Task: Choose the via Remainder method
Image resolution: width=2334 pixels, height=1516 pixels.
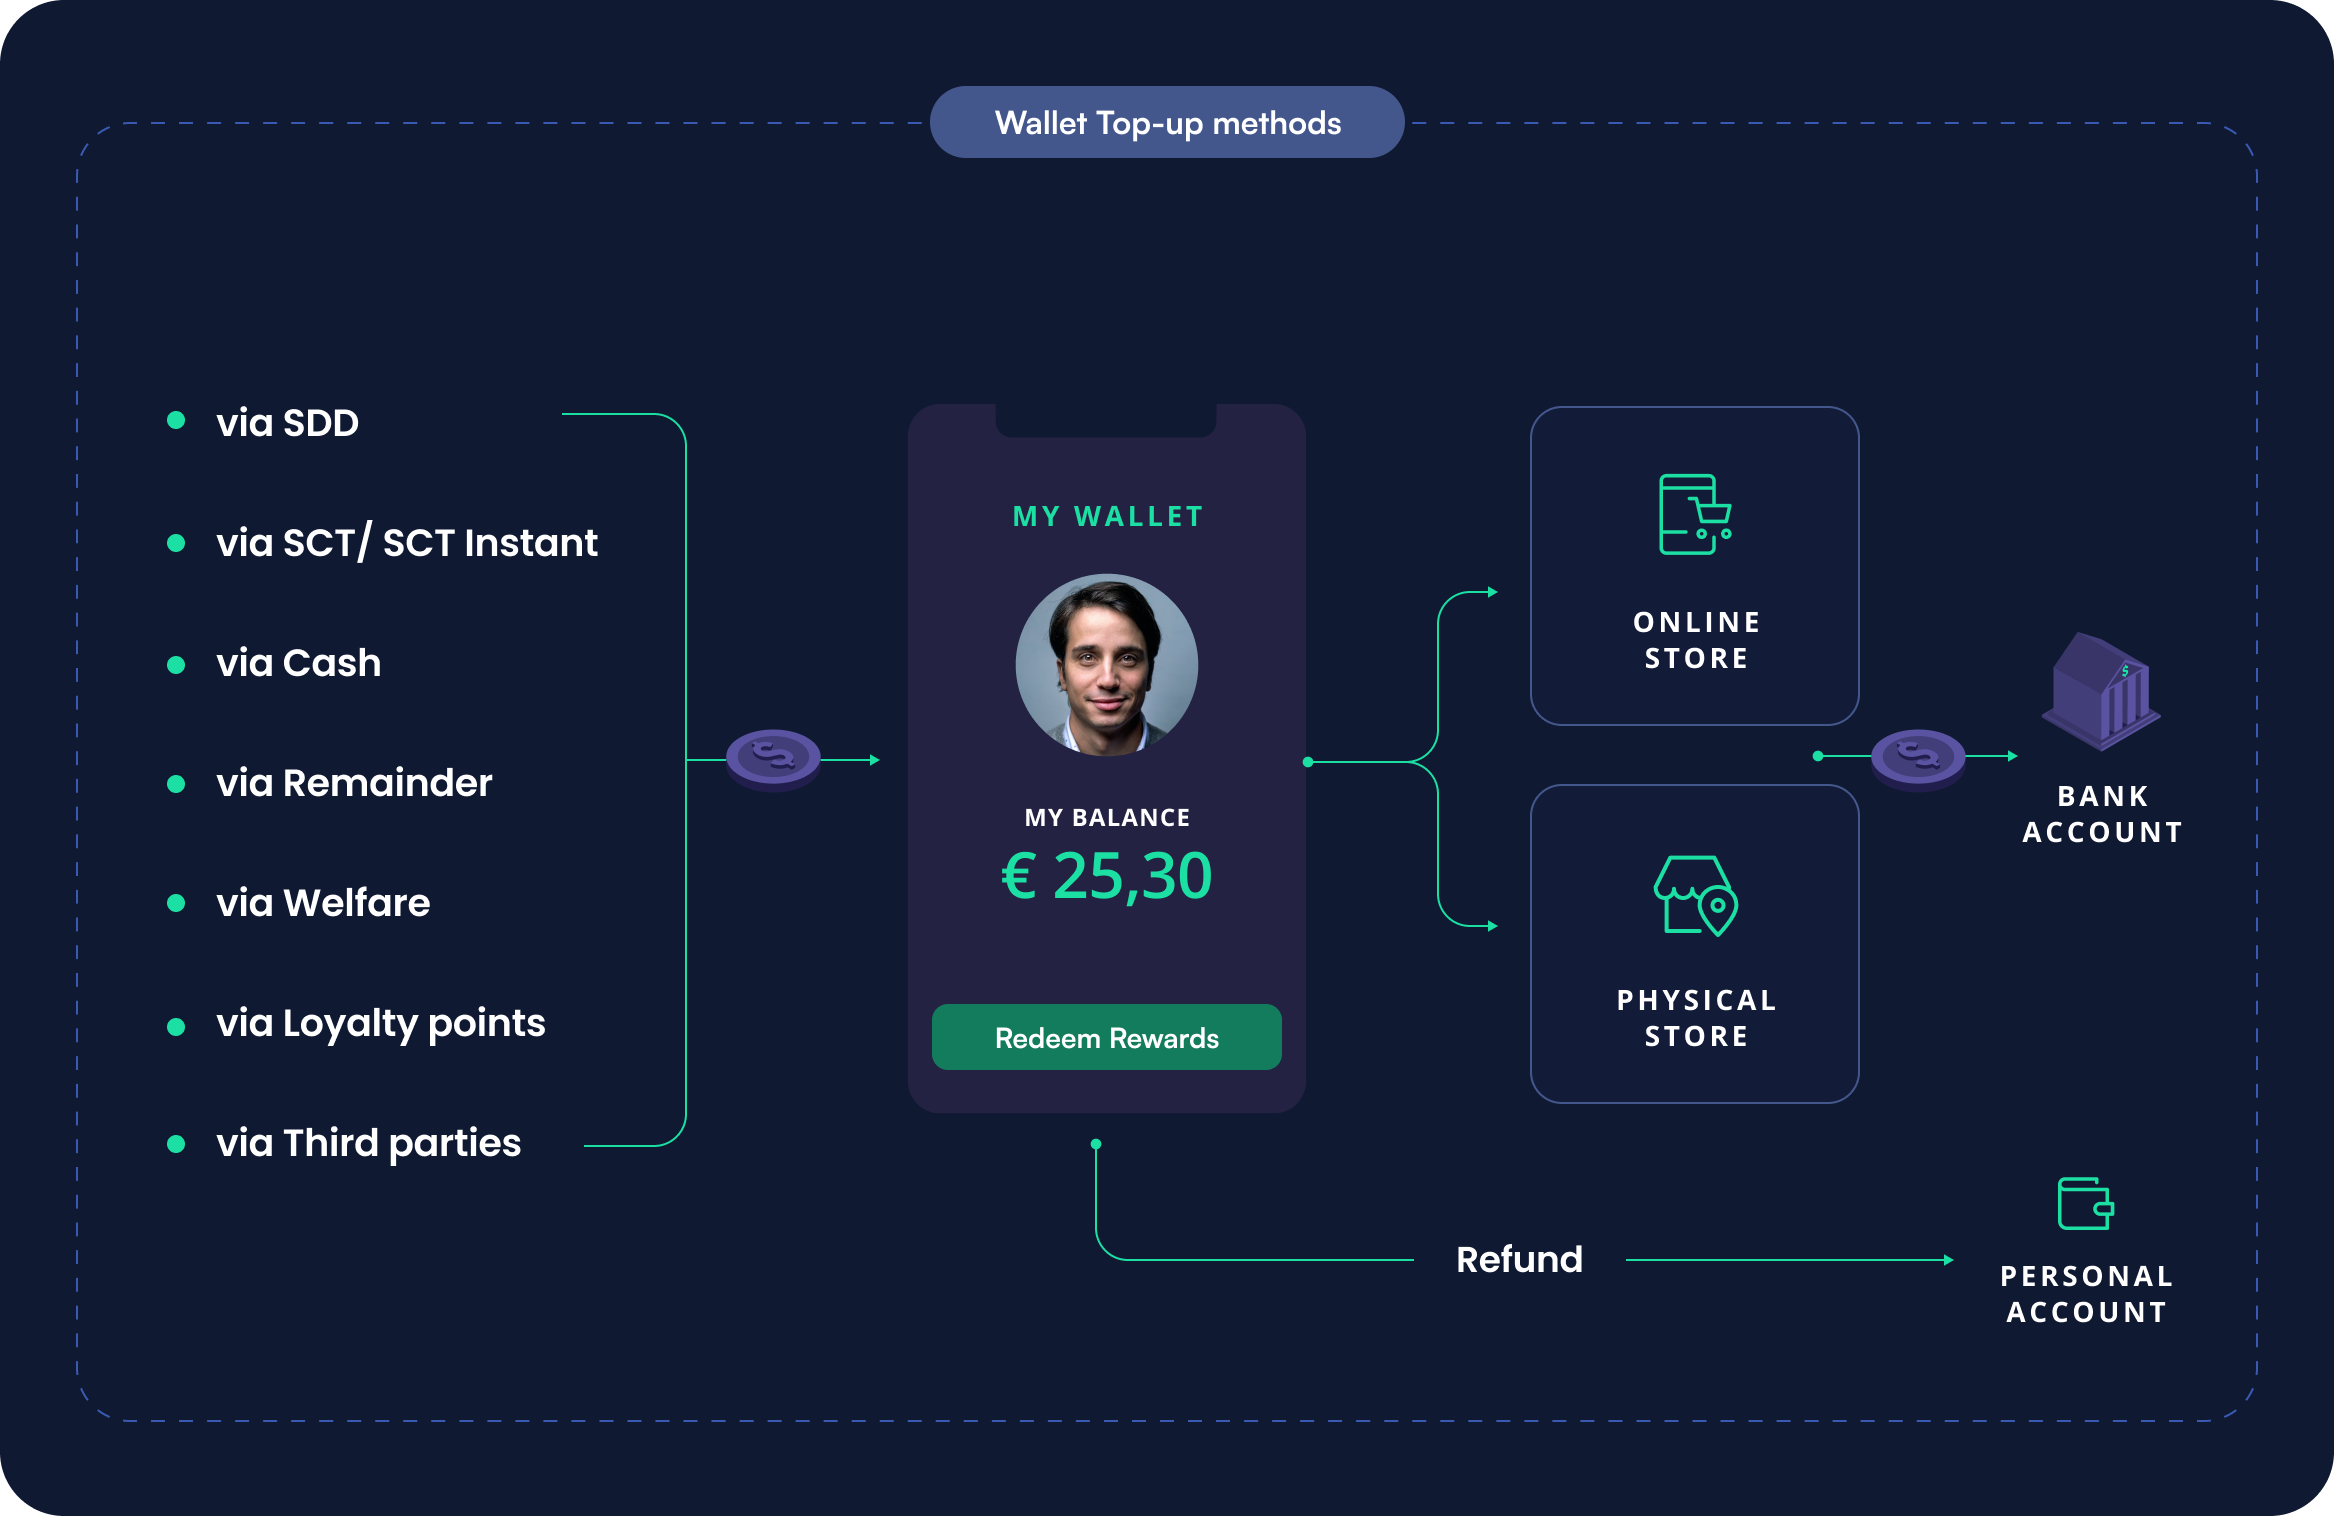Action: point(354,783)
